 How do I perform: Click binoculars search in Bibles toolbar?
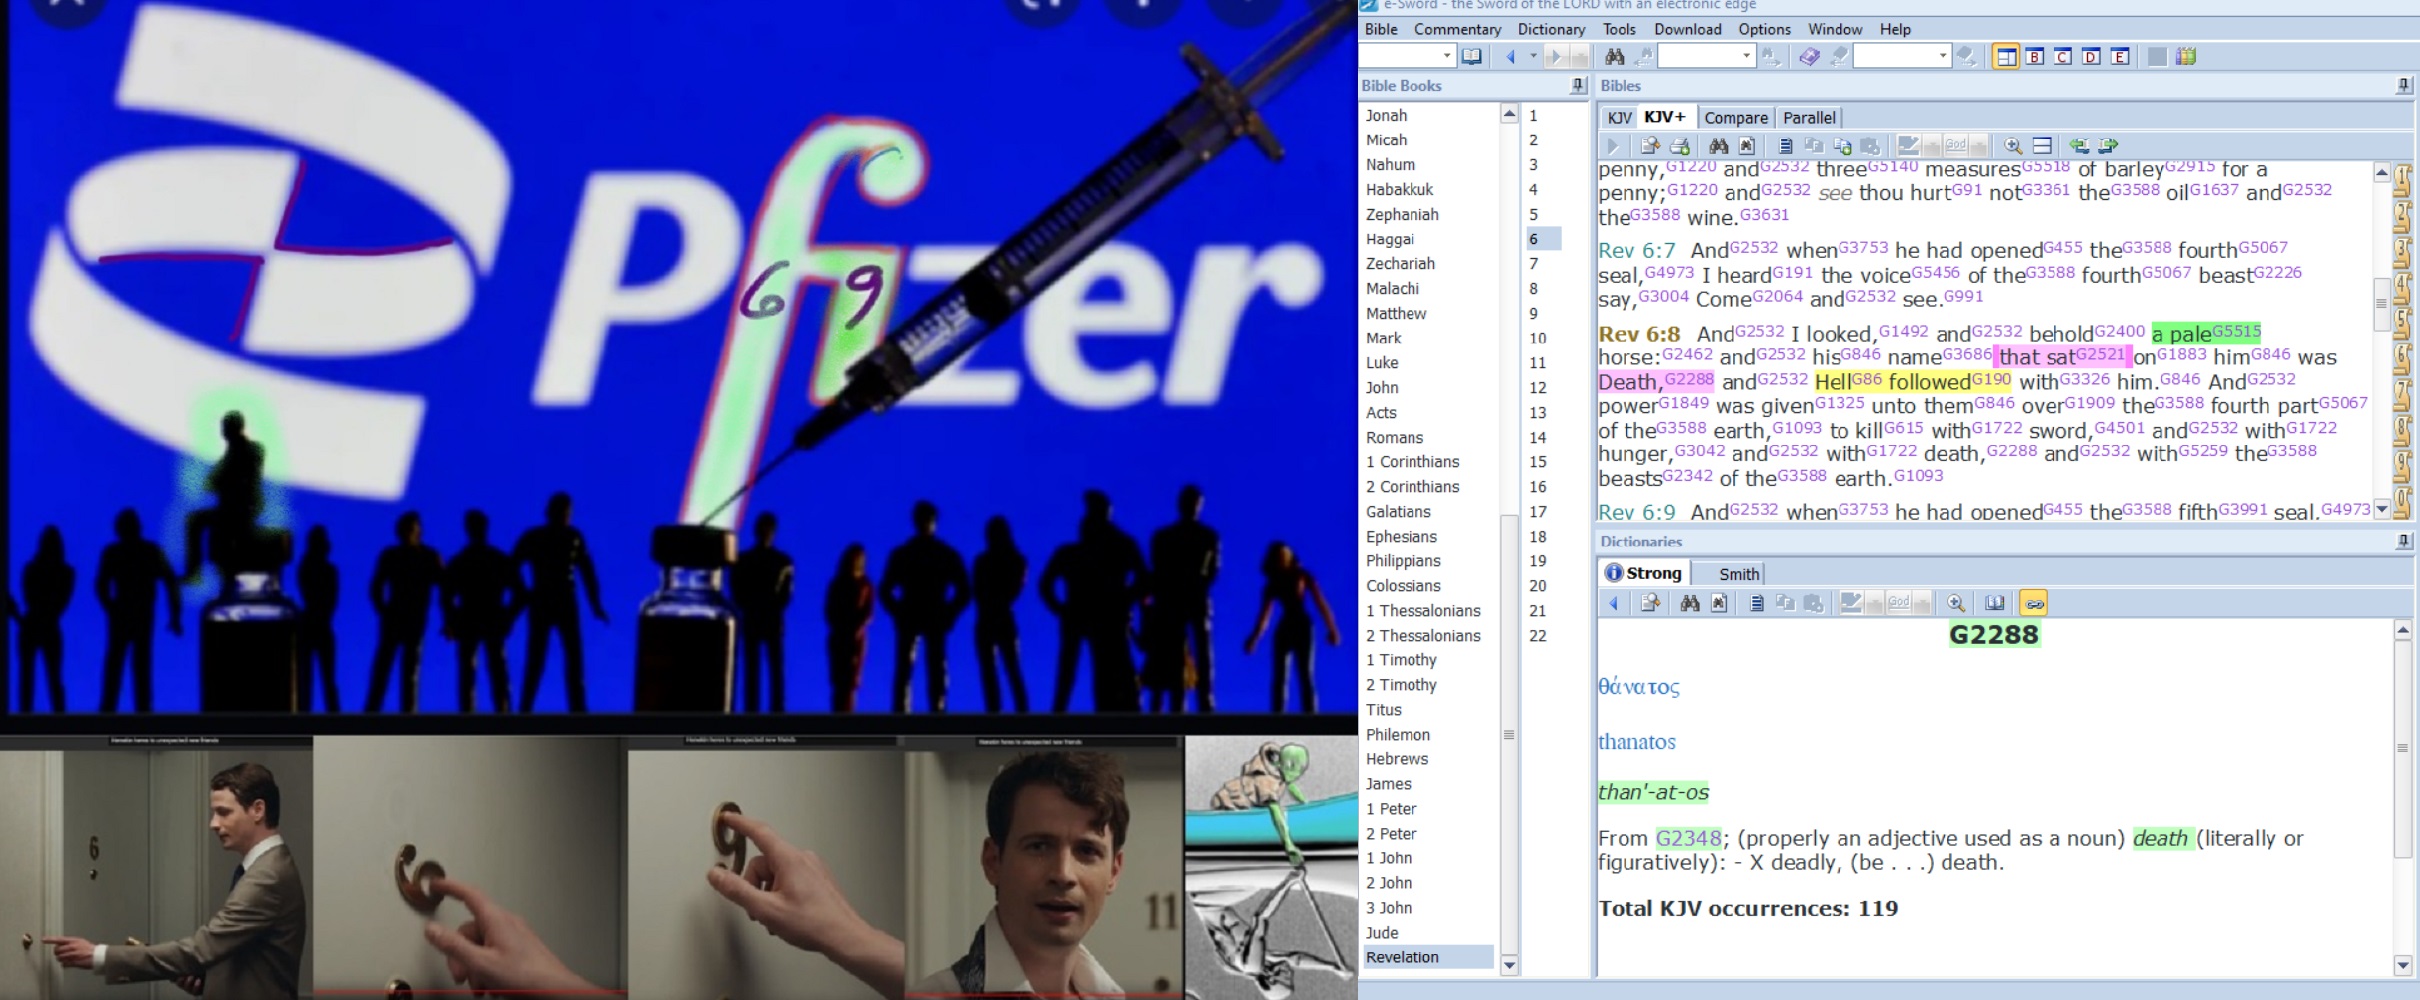1718,146
